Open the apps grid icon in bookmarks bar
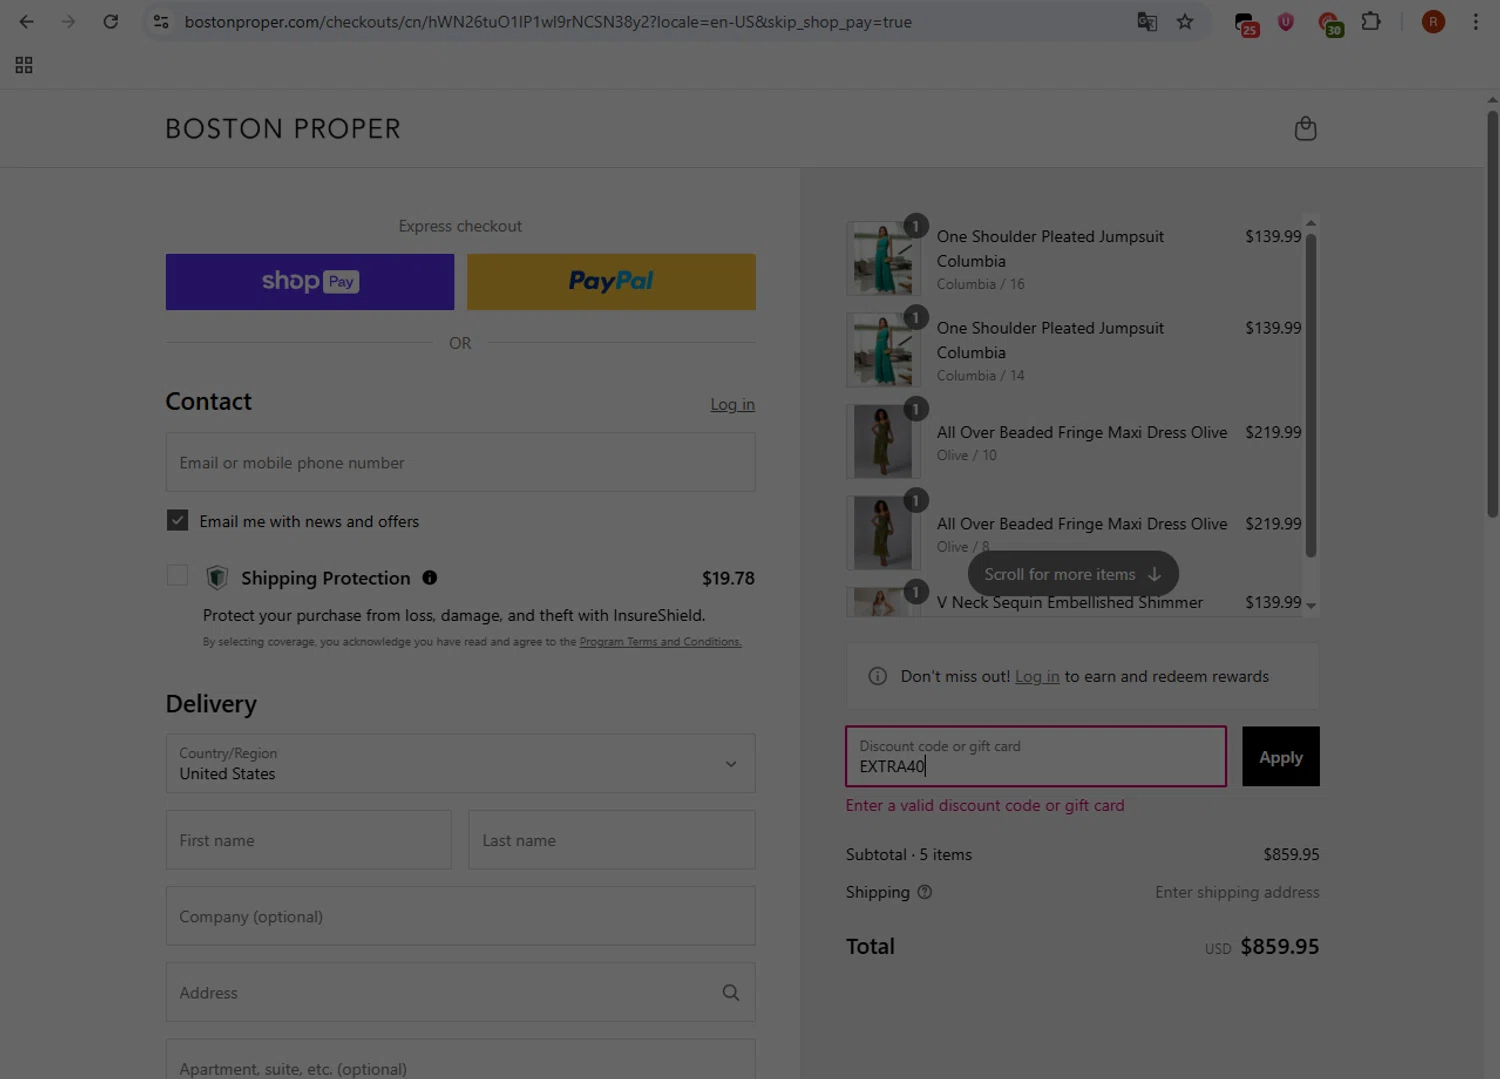The image size is (1500, 1079). pyautogui.click(x=24, y=65)
